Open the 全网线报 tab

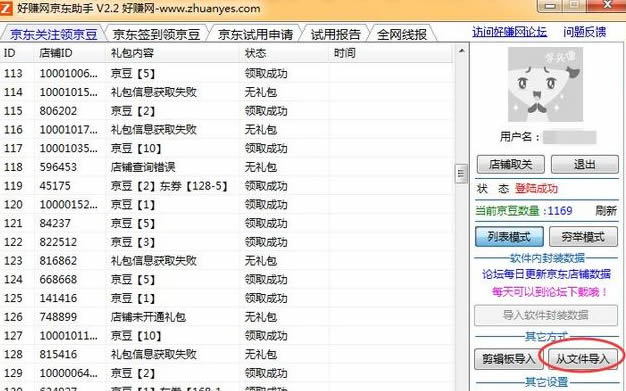(x=402, y=34)
